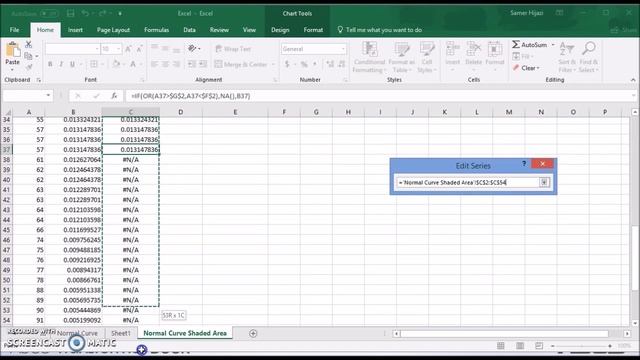640x360 pixels.
Task: Click the Undo icon in title bar
Action: coord(85,13)
